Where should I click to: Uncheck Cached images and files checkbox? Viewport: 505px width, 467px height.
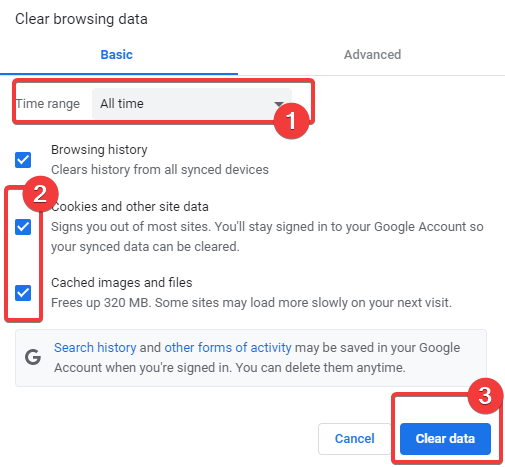click(23, 293)
